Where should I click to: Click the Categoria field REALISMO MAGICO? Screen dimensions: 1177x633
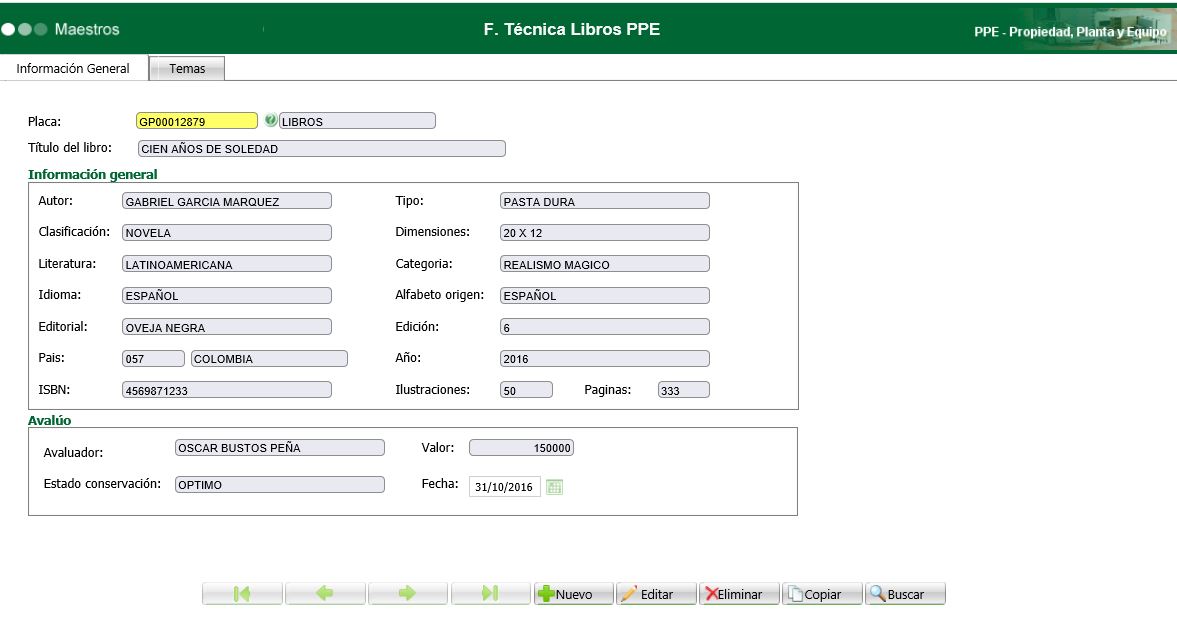coord(604,264)
